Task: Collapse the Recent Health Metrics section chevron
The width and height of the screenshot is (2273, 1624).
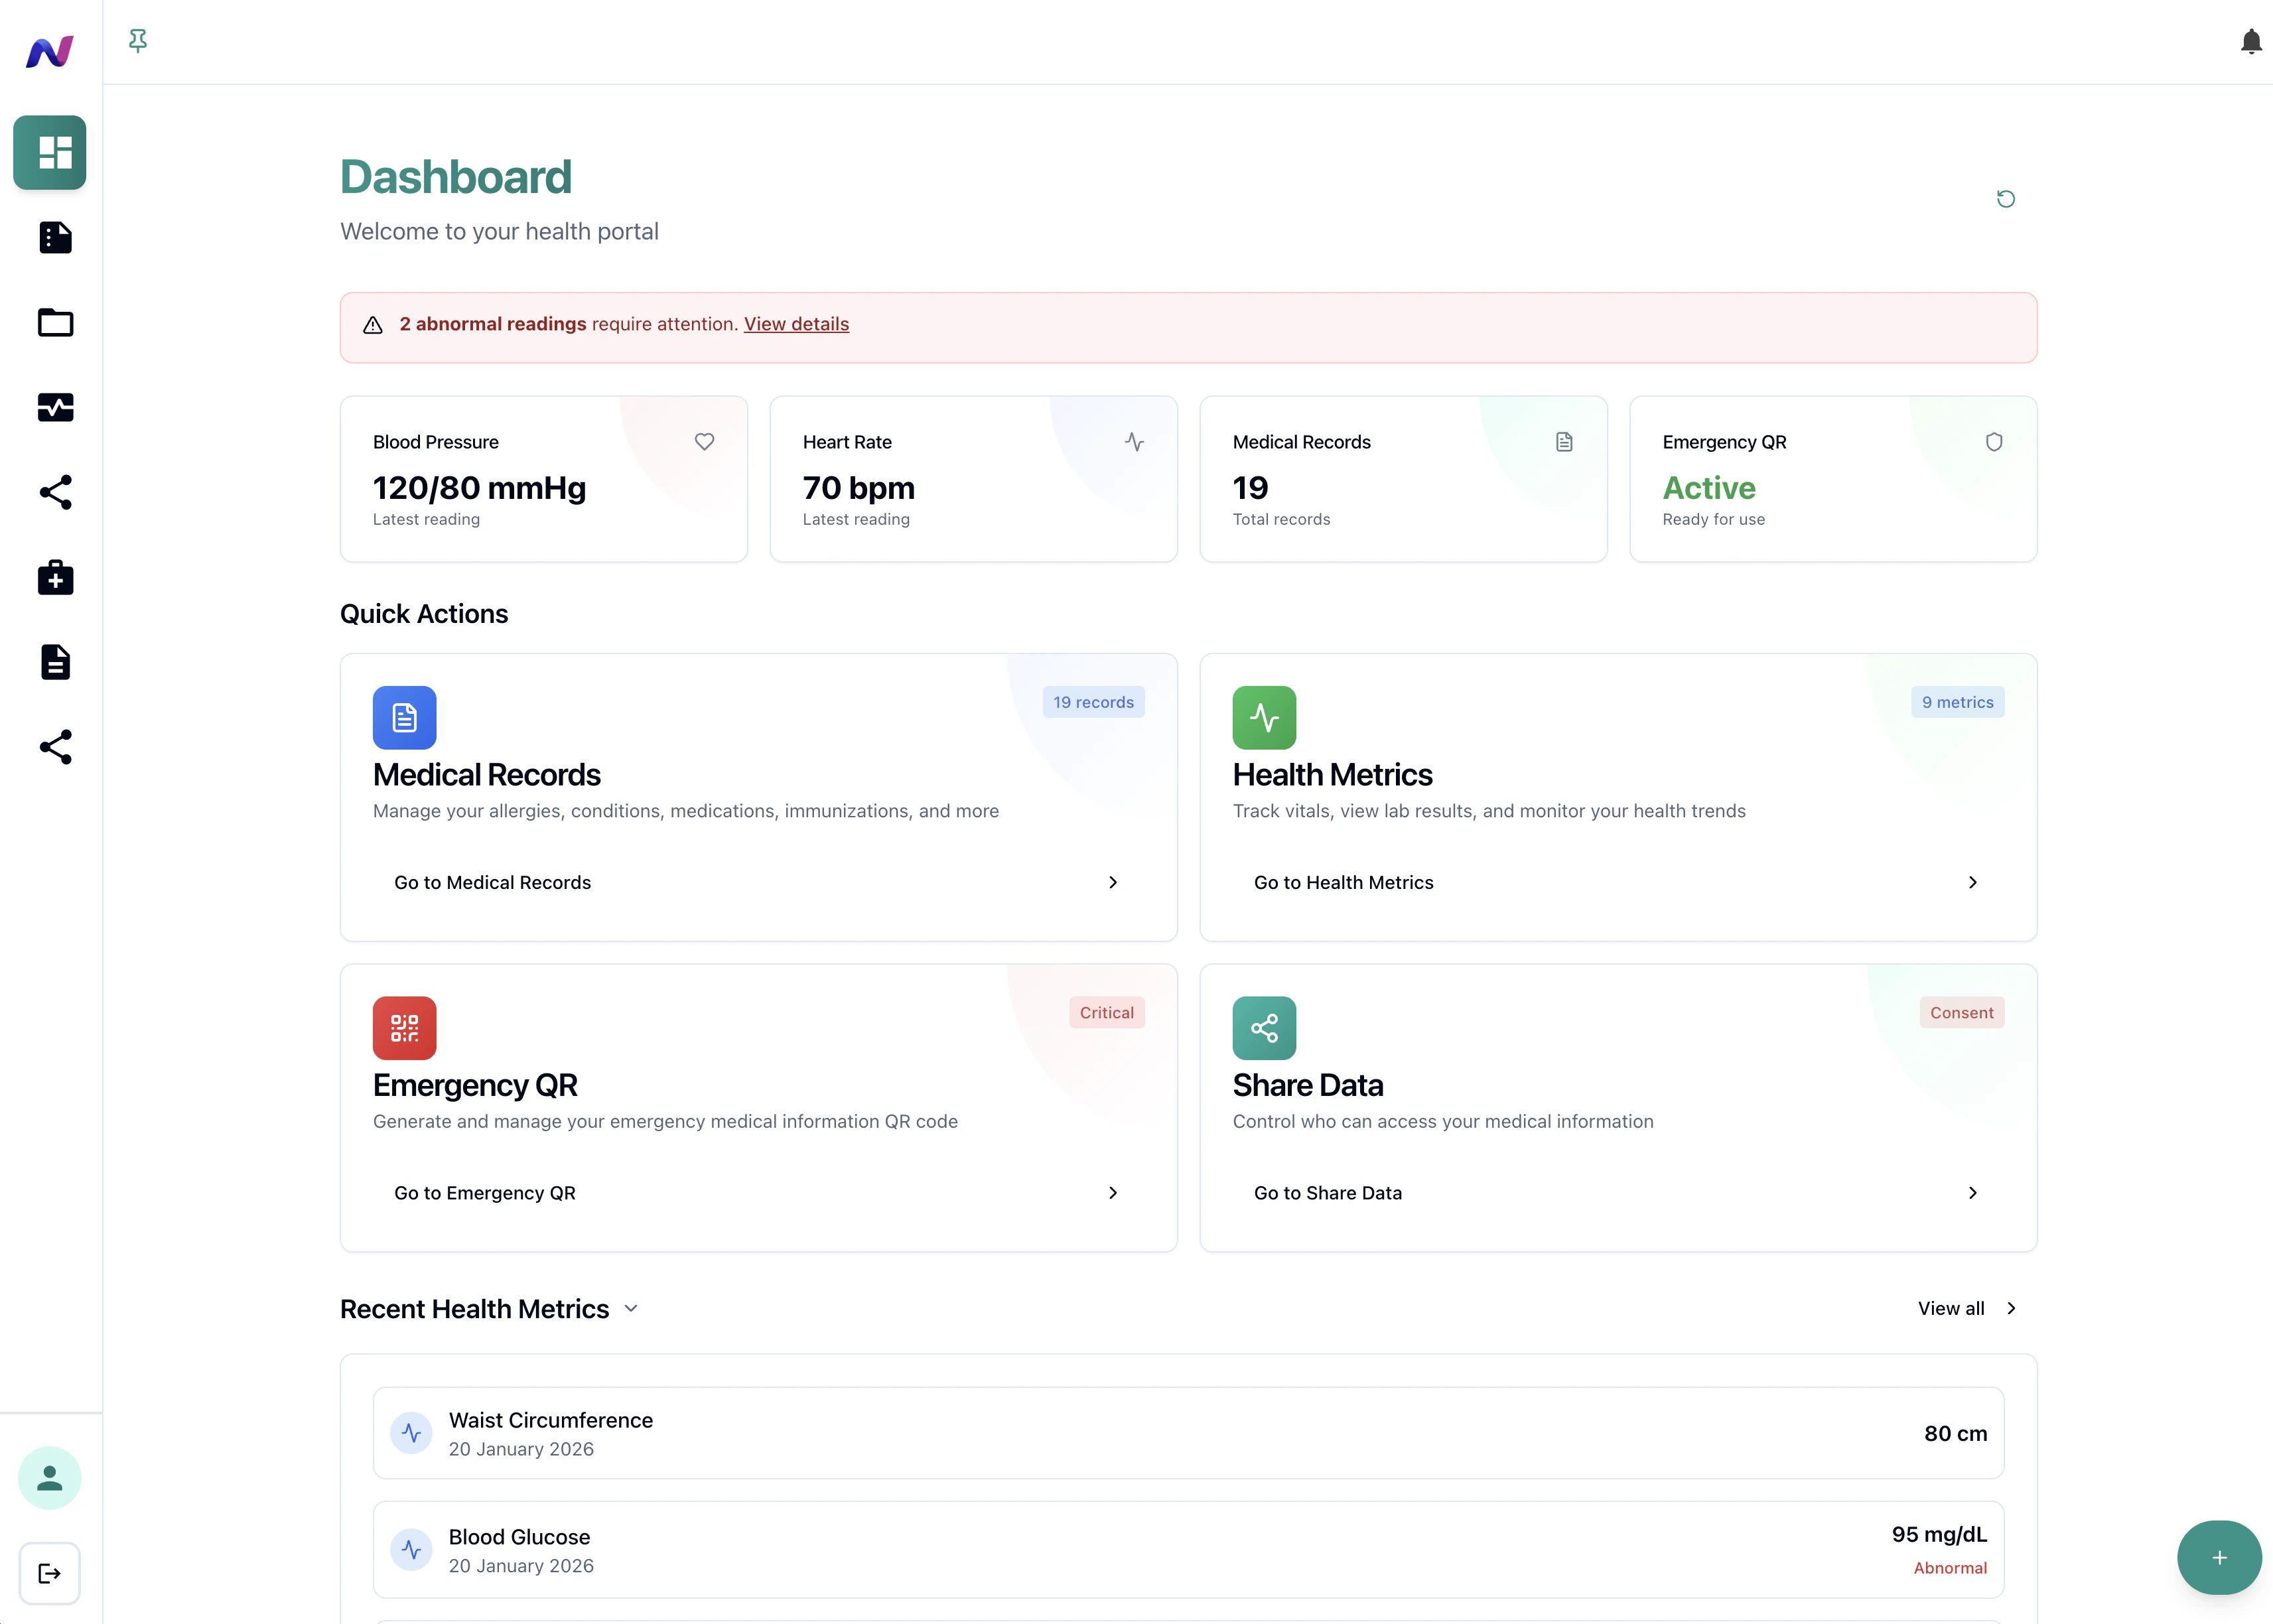Action: [631, 1308]
